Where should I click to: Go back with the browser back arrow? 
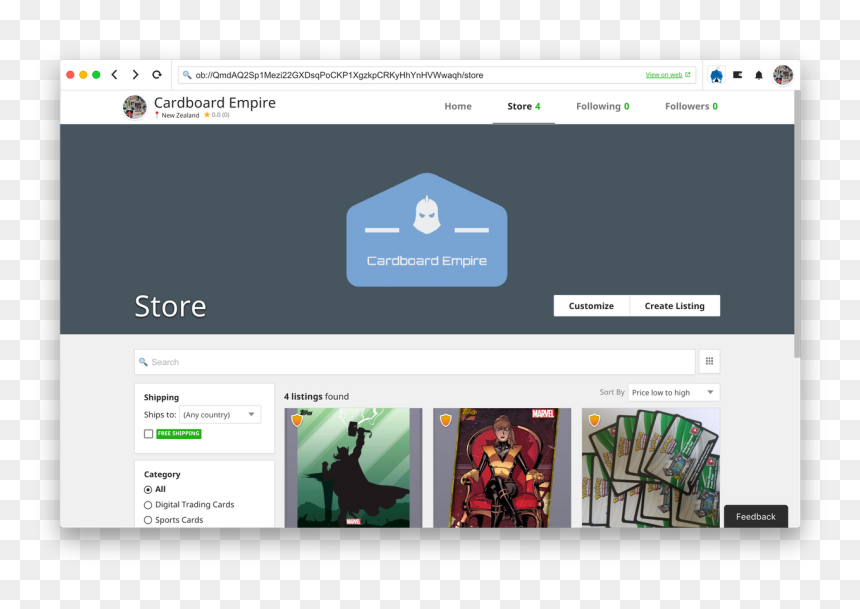115,75
